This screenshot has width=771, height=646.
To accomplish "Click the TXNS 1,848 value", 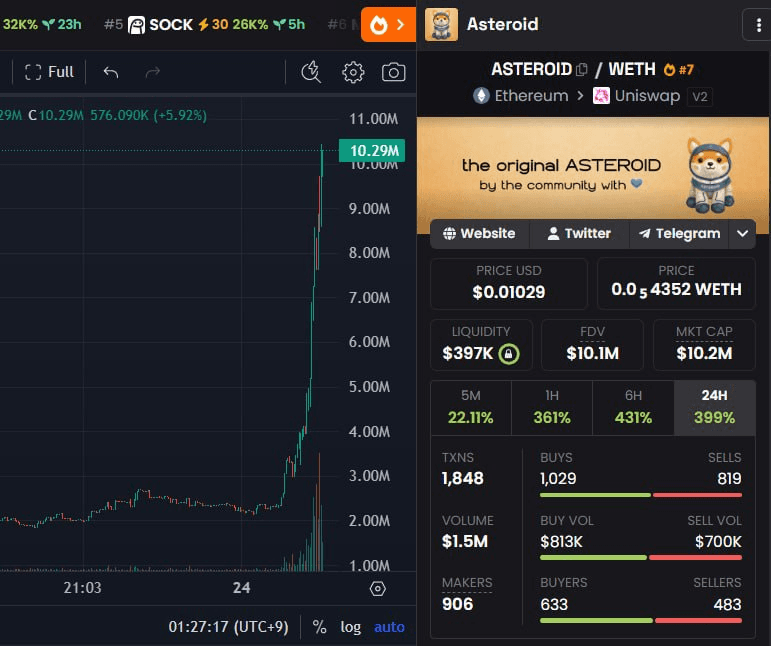I will [462, 478].
